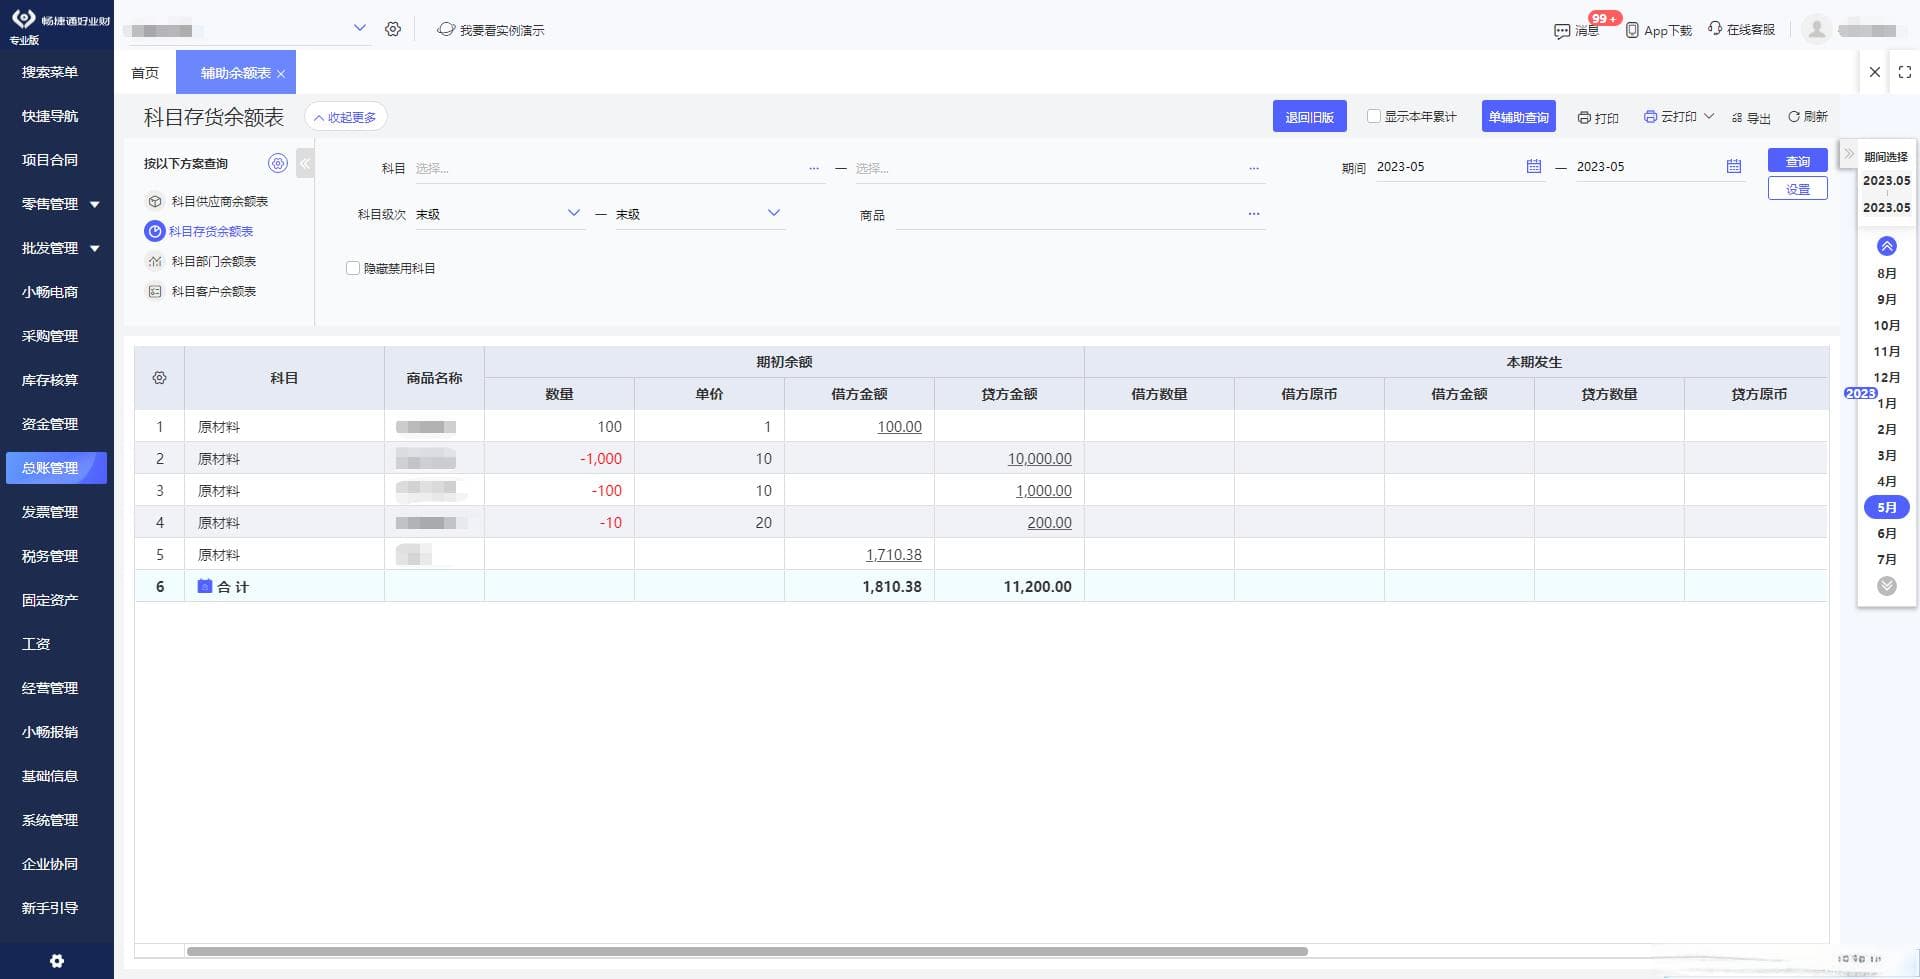Go to later months down arrow

coord(1887,586)
